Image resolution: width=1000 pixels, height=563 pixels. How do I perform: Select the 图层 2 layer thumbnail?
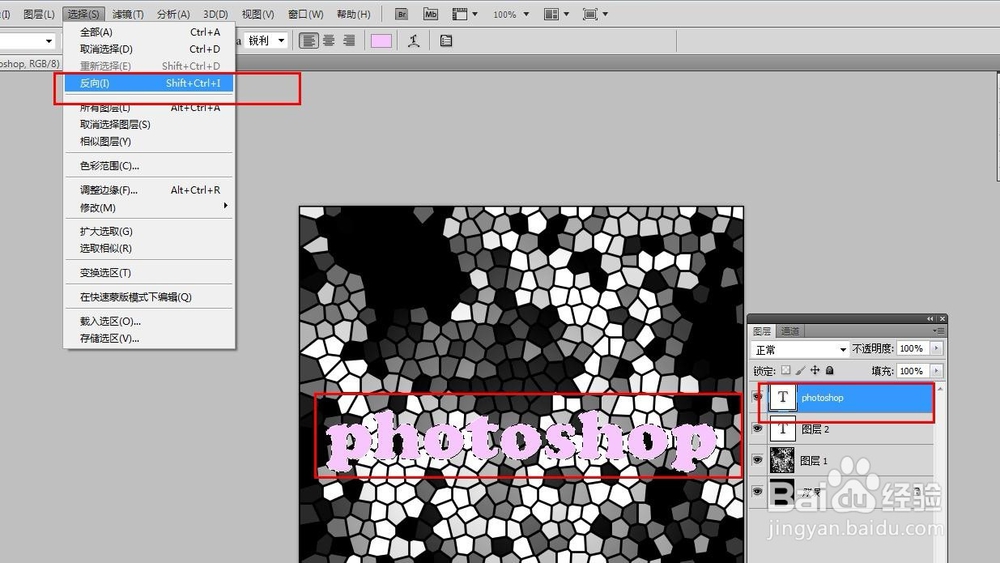[783, 428]
